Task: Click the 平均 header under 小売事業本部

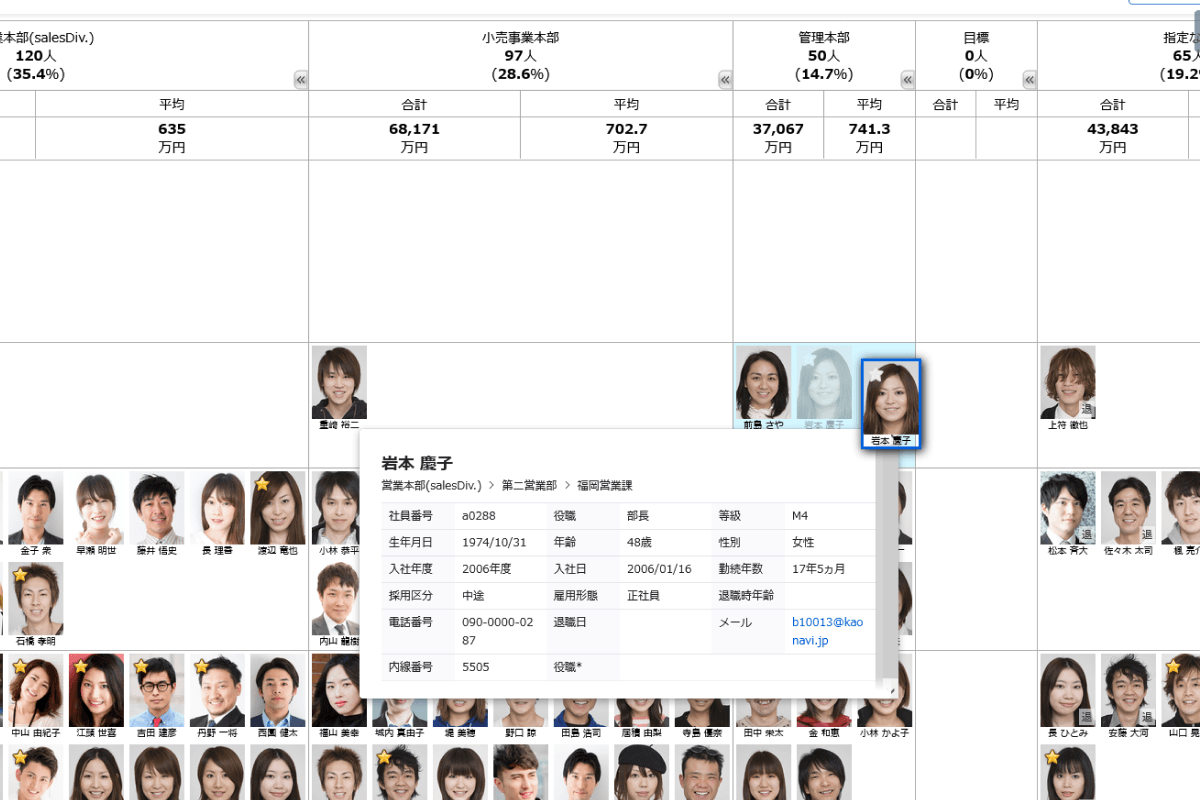Action: (626, 105)
